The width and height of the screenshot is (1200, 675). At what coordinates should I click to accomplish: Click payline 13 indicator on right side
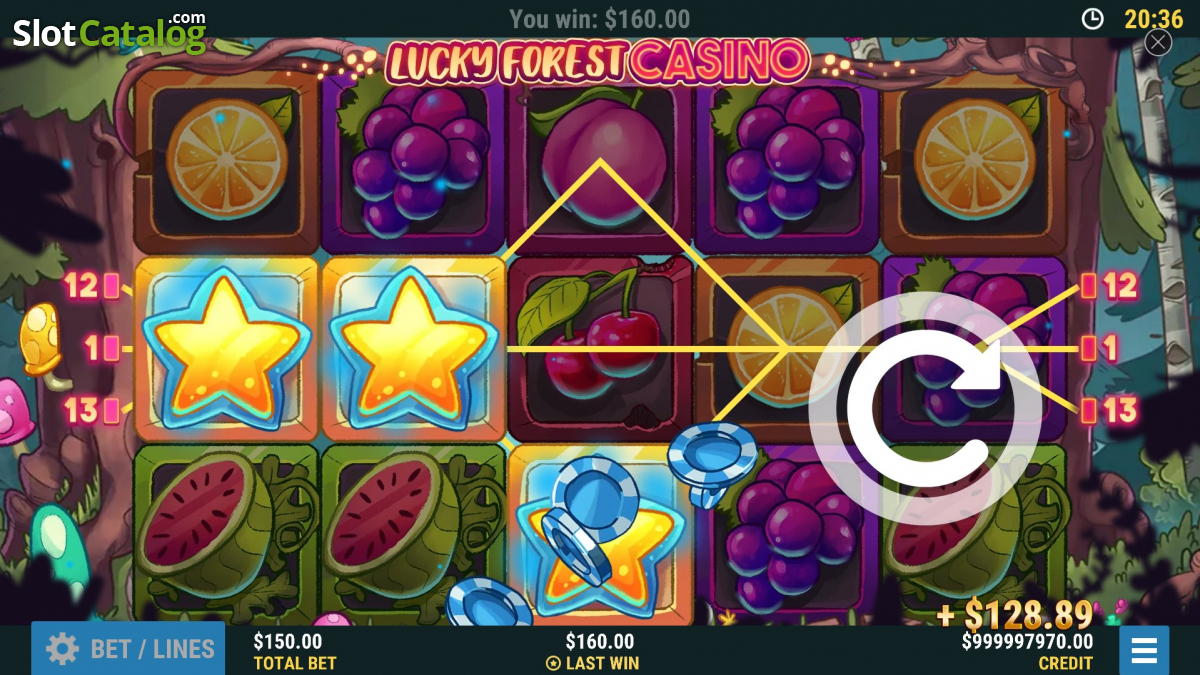point(1110,410)
